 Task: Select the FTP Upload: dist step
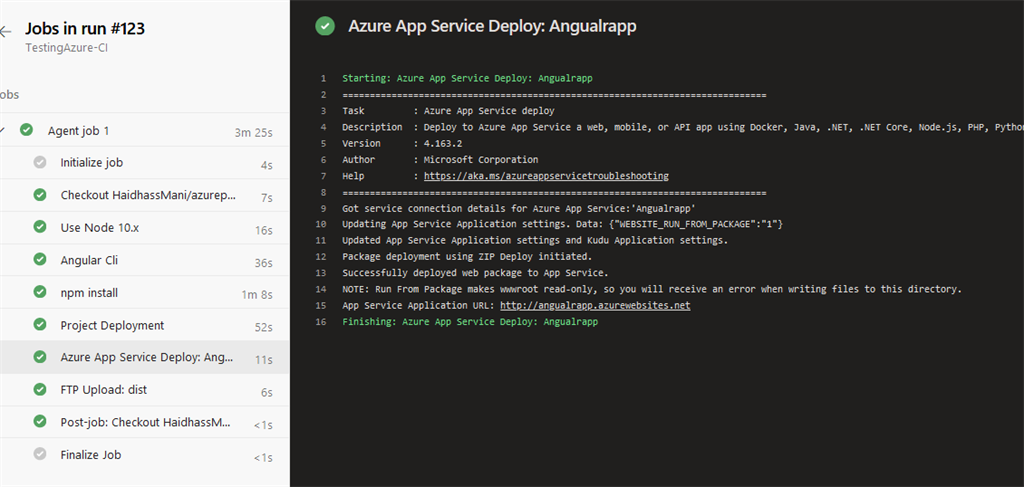point(144,390)
